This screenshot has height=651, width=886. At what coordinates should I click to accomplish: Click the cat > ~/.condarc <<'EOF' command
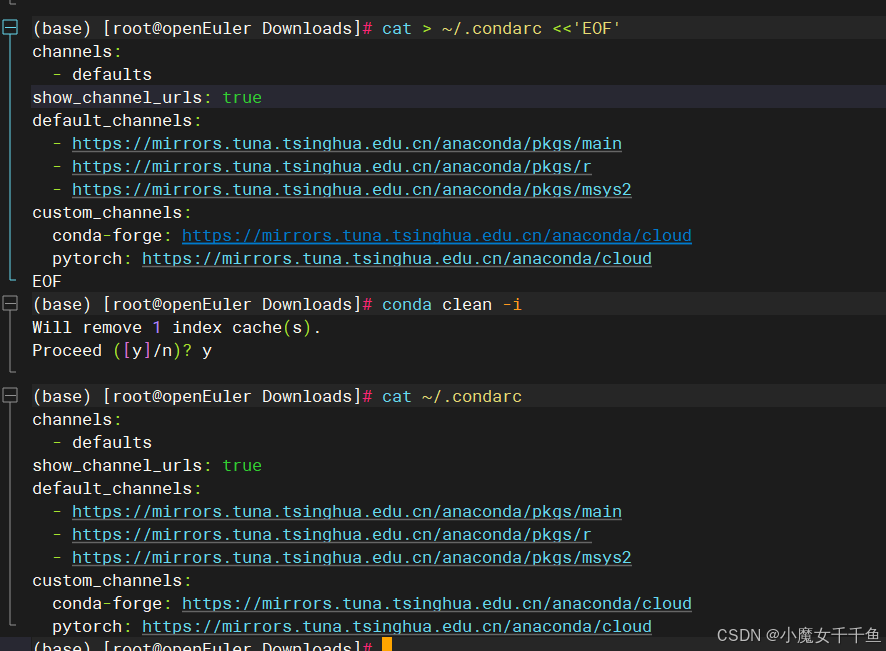pyautogui.click(x=501, y=28)
